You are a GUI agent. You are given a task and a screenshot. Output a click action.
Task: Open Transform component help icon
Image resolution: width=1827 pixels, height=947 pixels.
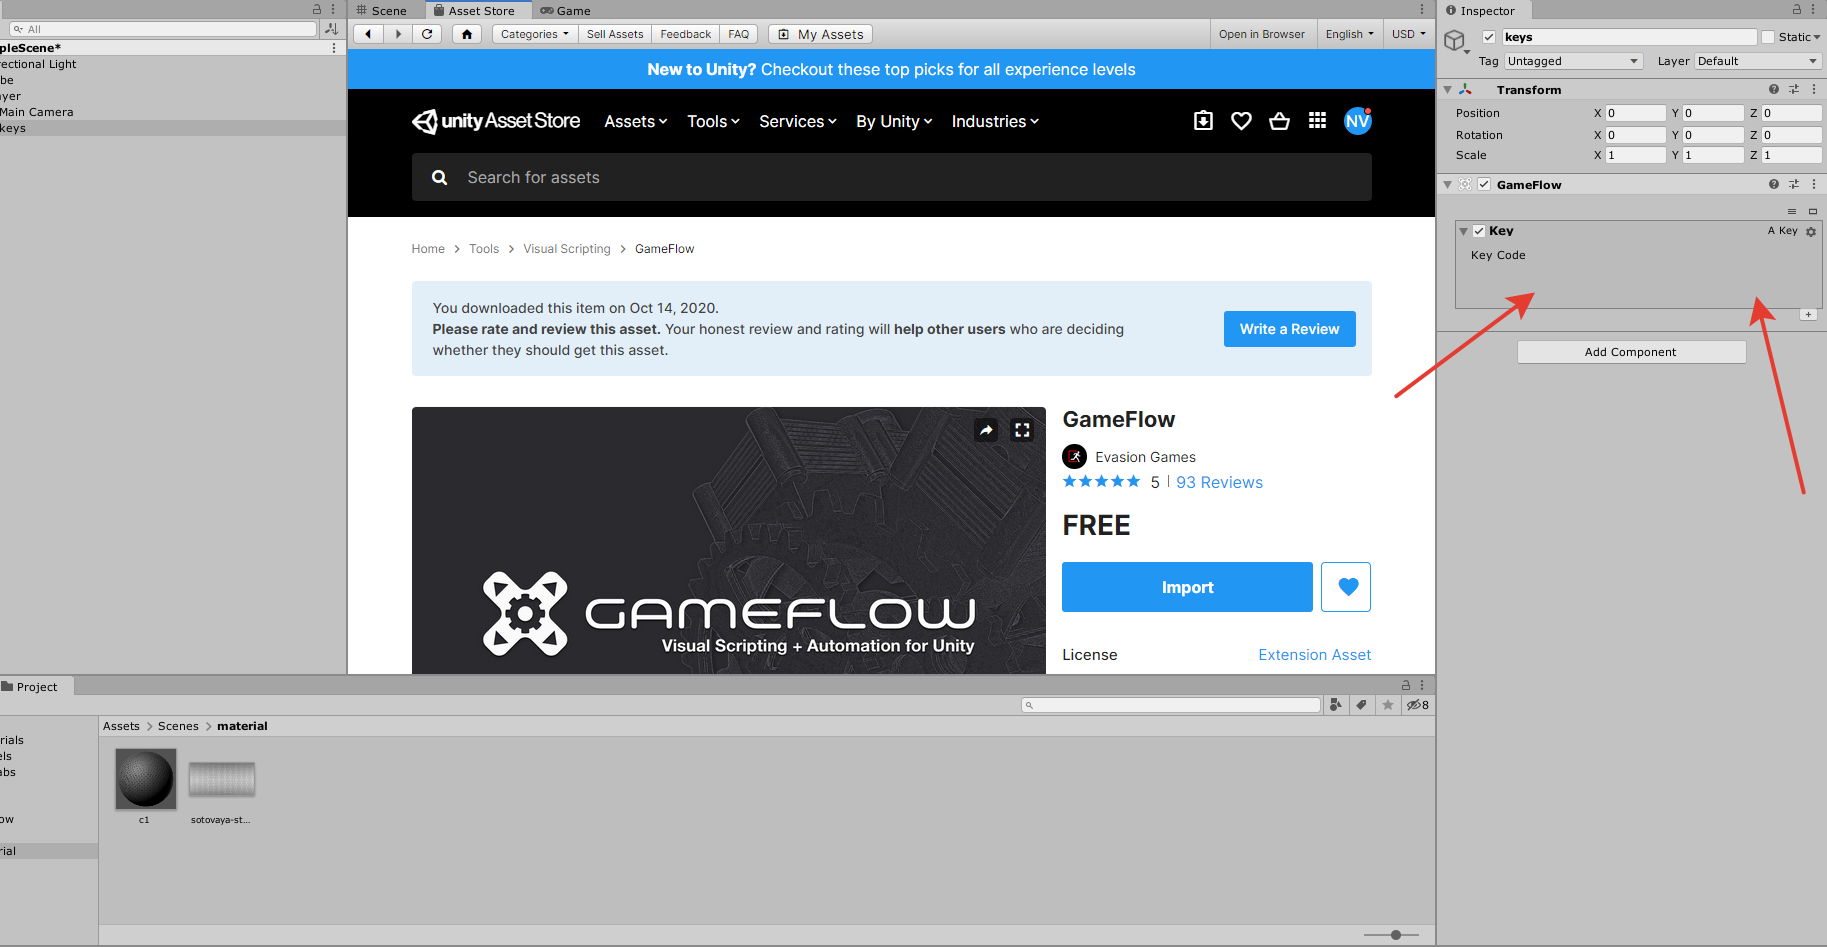click(1774, 89)
